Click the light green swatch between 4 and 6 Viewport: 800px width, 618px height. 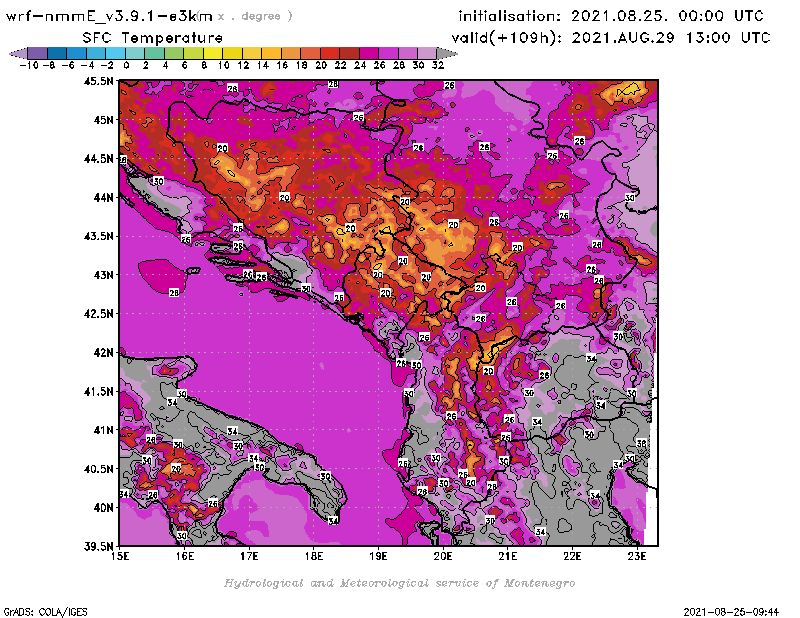(x=173, y=53)
